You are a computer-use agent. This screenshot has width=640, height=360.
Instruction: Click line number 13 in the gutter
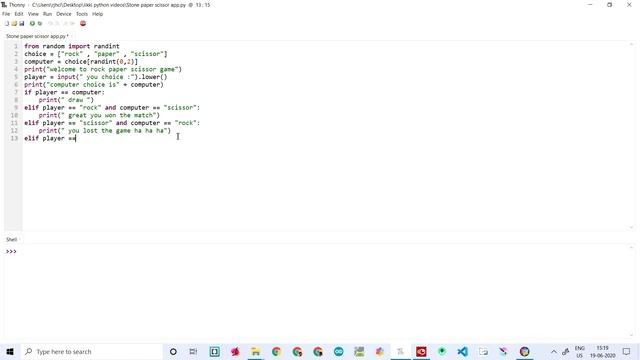[14, 138]
